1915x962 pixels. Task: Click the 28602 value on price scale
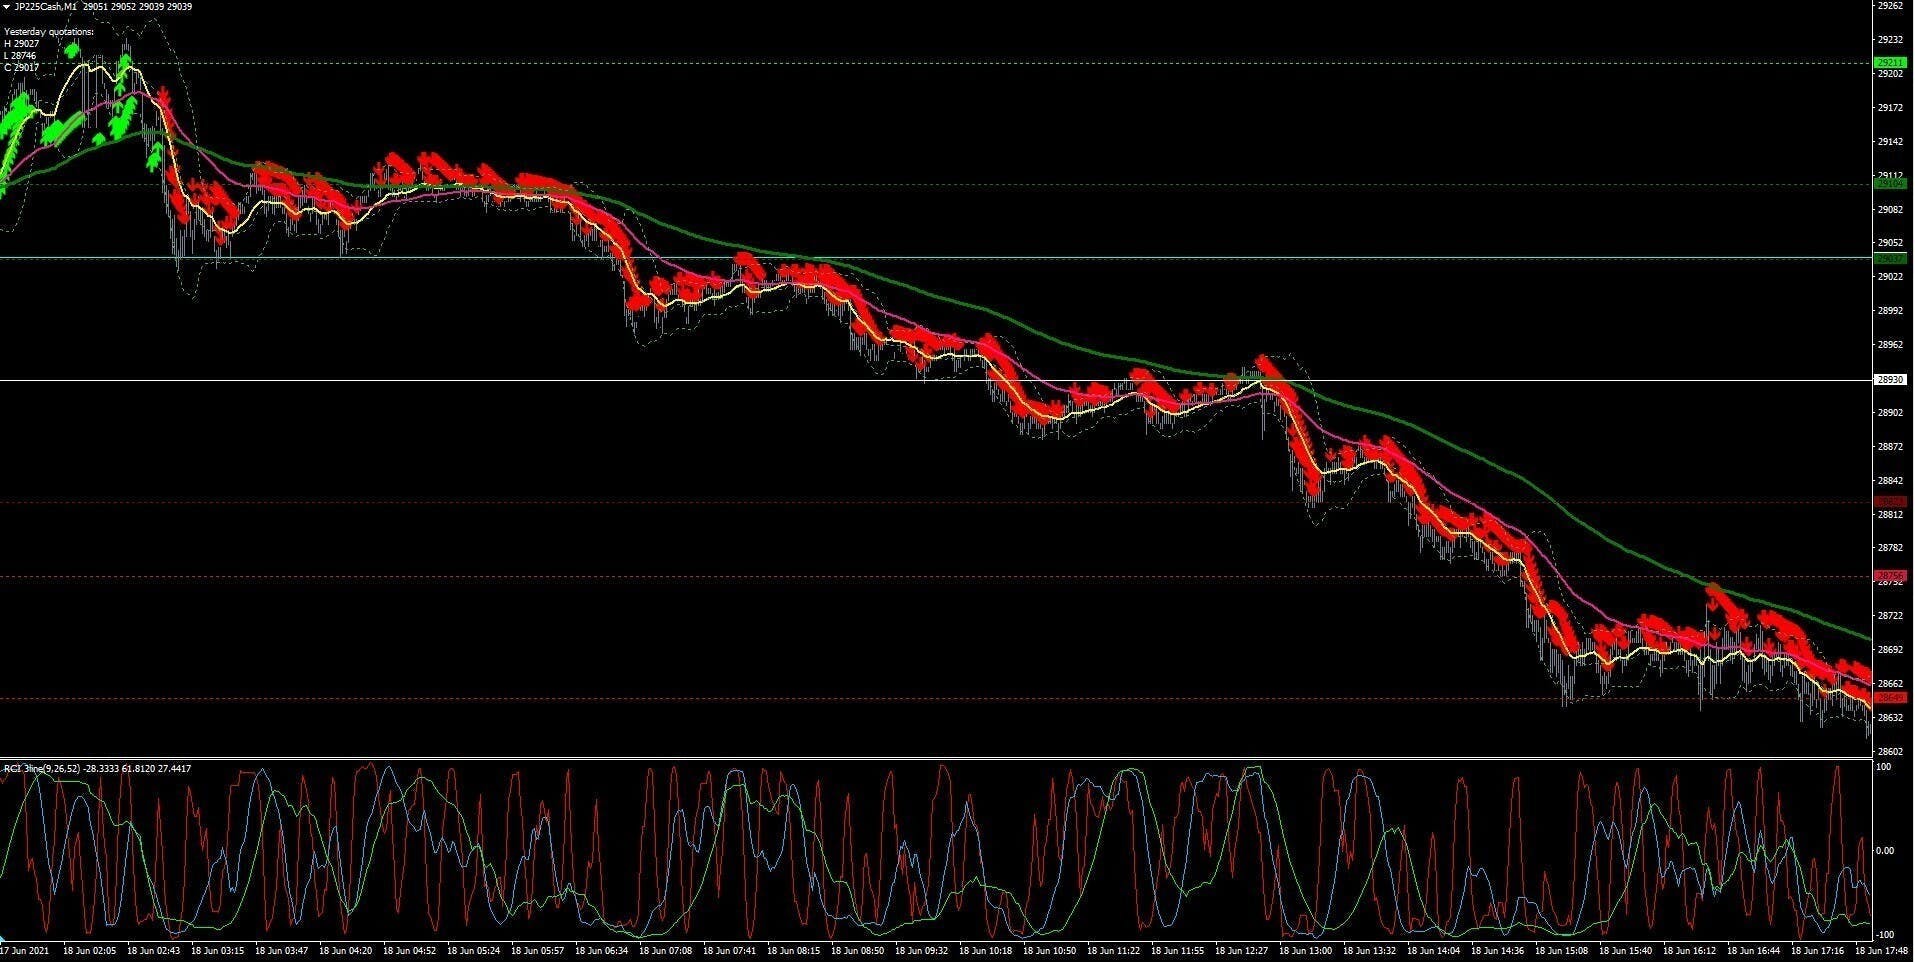tap(1890, 752)
